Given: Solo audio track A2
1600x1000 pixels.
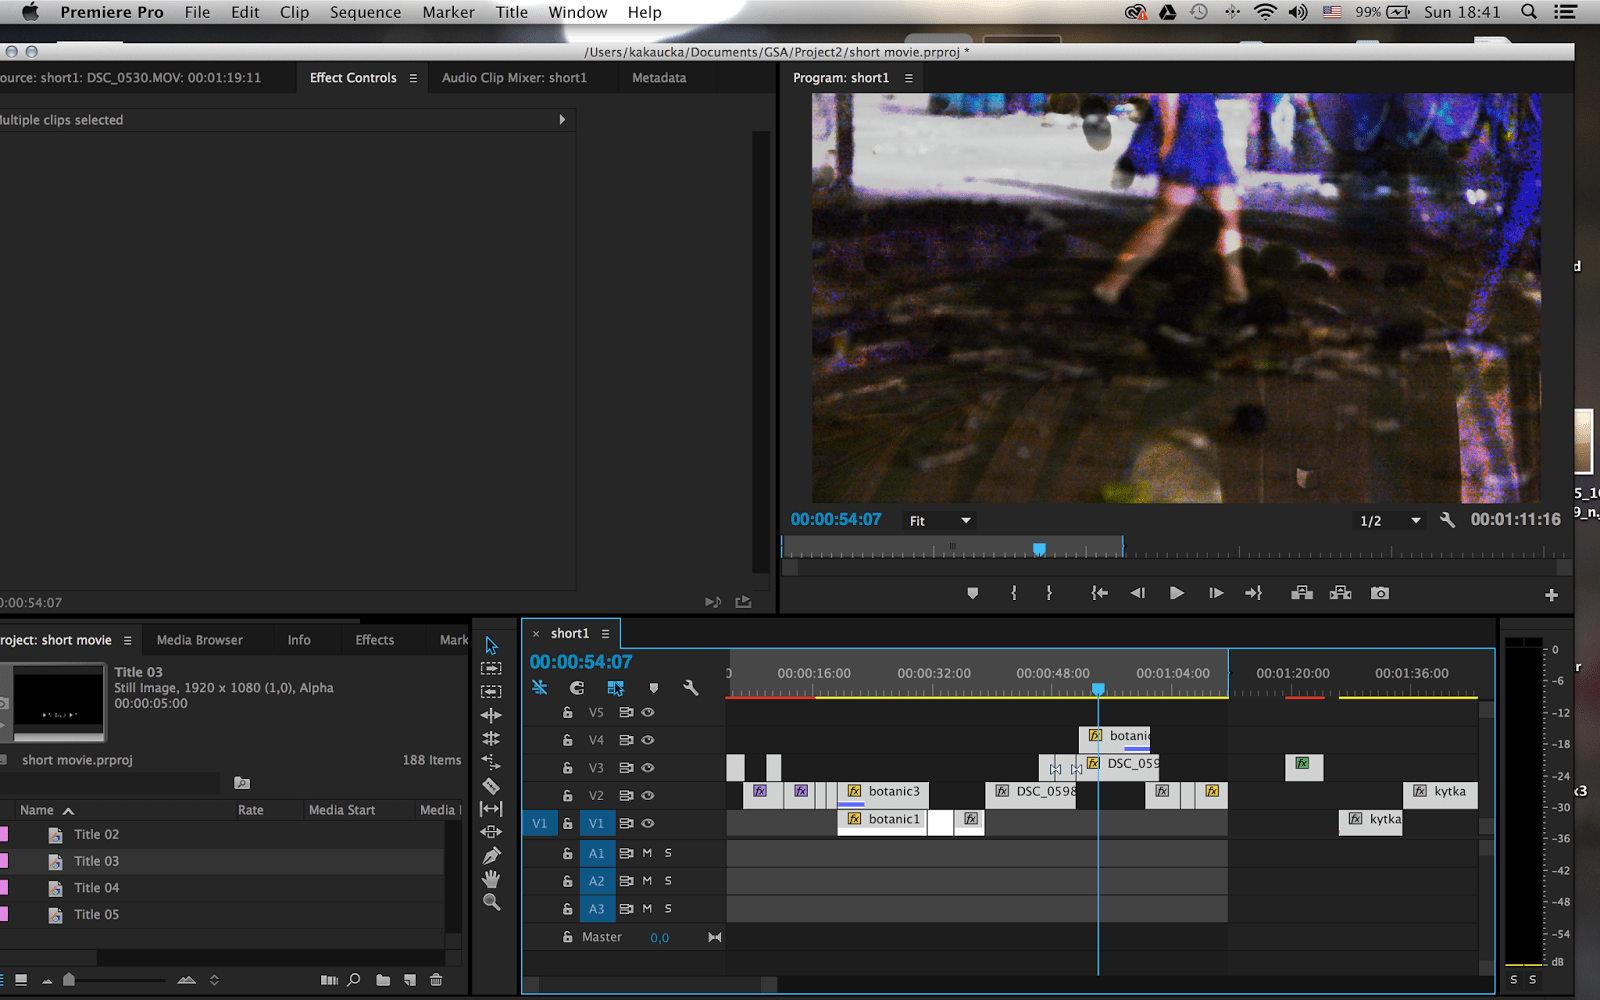Looking at the screenshot, I should [668, 881].
